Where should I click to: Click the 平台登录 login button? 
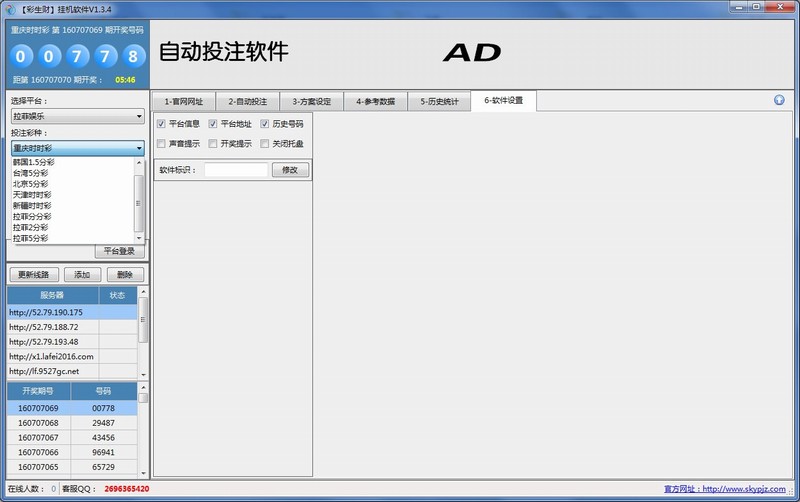[x=119, y=251]
